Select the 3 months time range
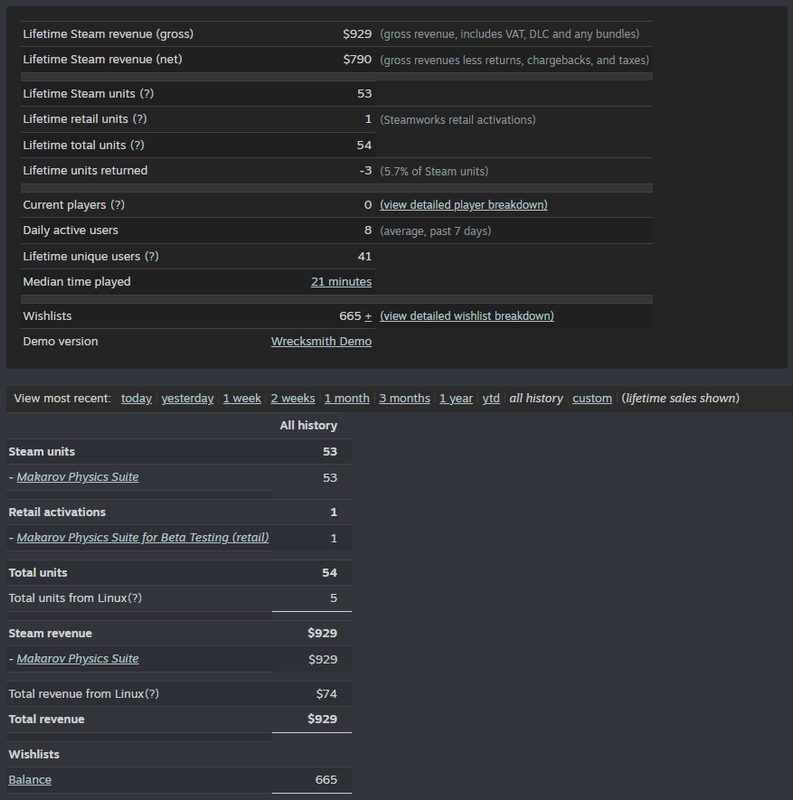 click(x=405, y=398)
